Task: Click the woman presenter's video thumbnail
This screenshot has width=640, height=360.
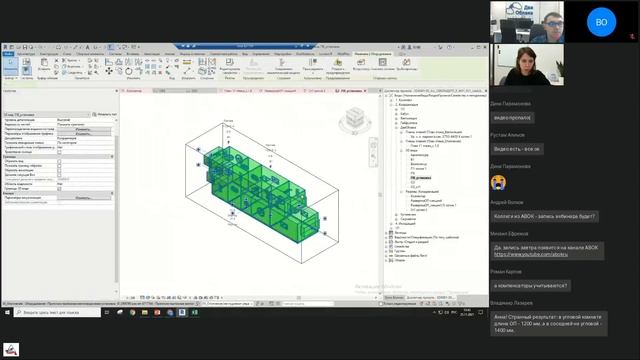Action: pyautogui.click(x=527, y=64)
